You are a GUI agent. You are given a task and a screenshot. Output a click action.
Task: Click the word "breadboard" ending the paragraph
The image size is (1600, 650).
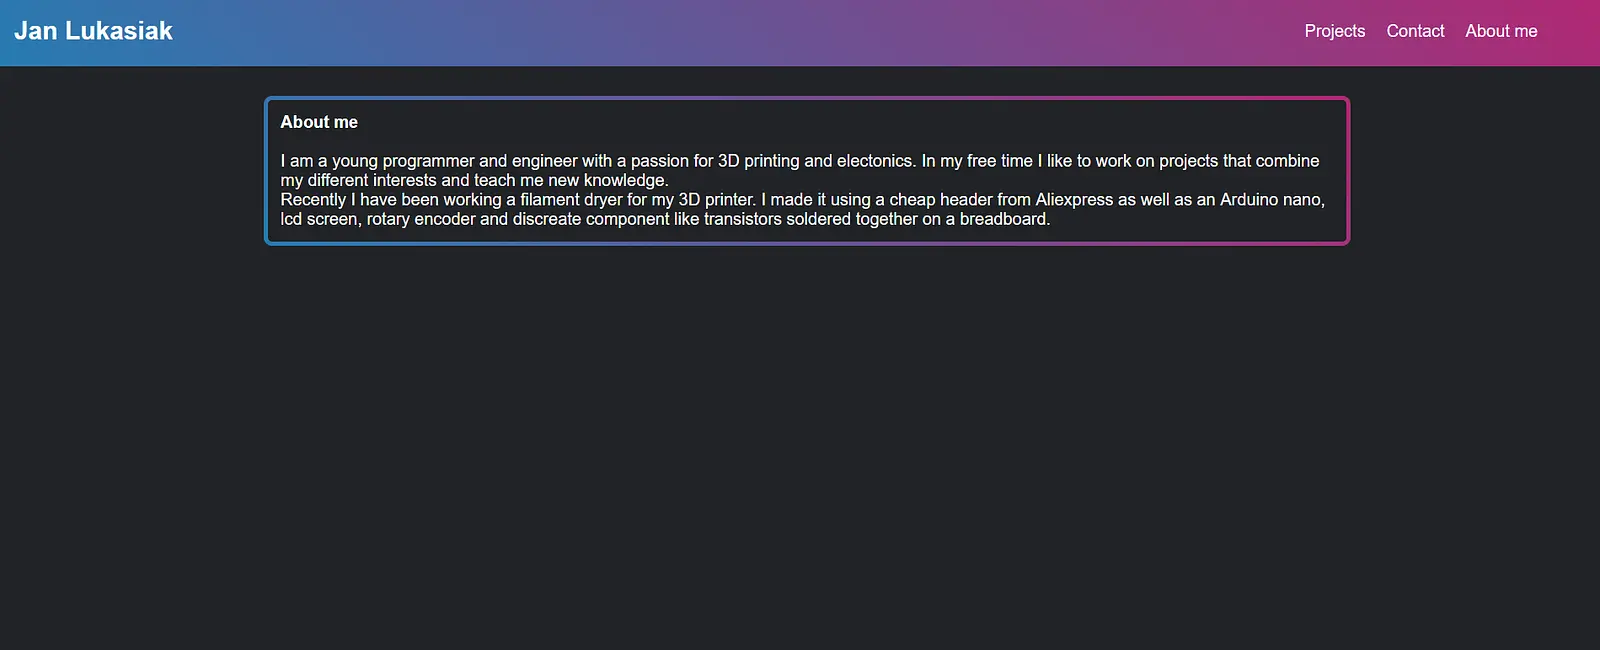point(1002,219)
